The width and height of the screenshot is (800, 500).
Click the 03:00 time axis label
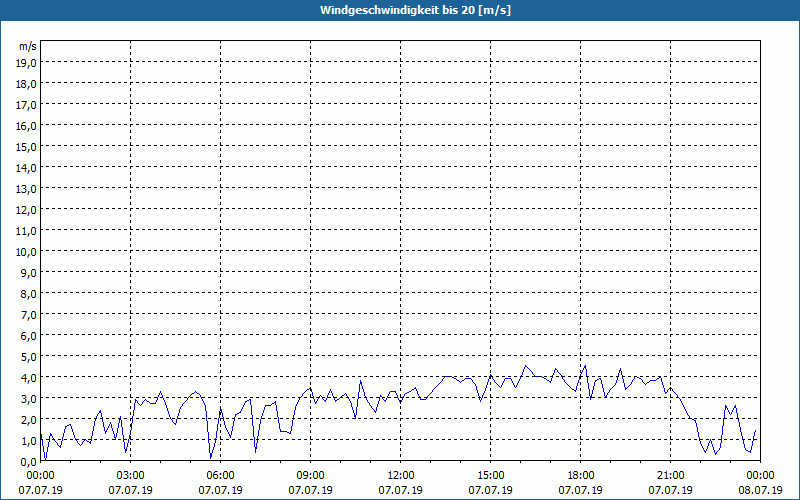pyautogui.click(x=131, y=476)
